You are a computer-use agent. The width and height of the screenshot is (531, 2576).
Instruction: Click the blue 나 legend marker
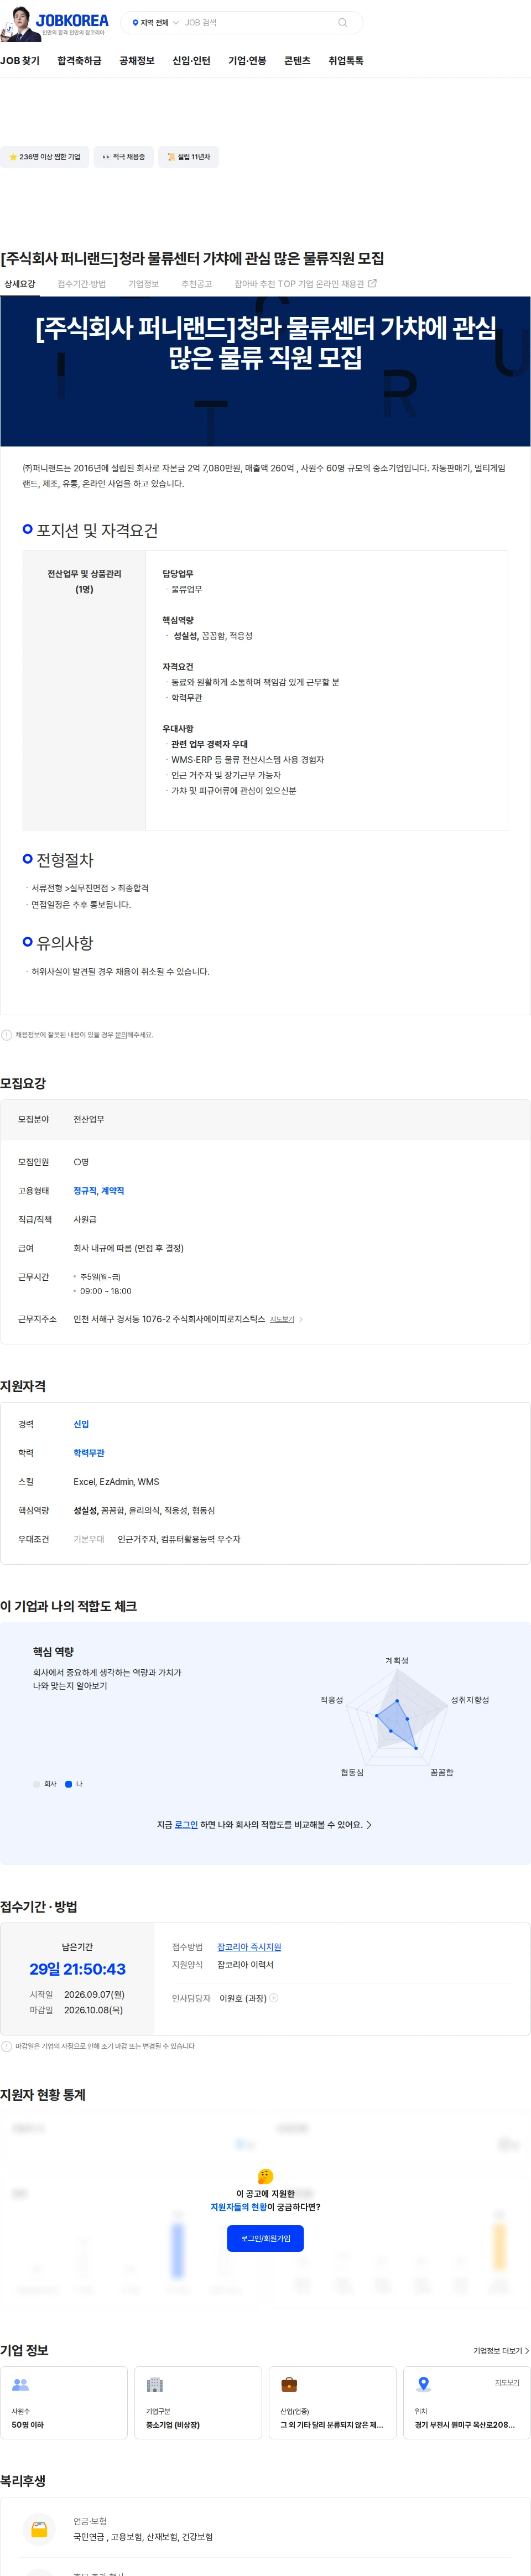(69, 1784)
